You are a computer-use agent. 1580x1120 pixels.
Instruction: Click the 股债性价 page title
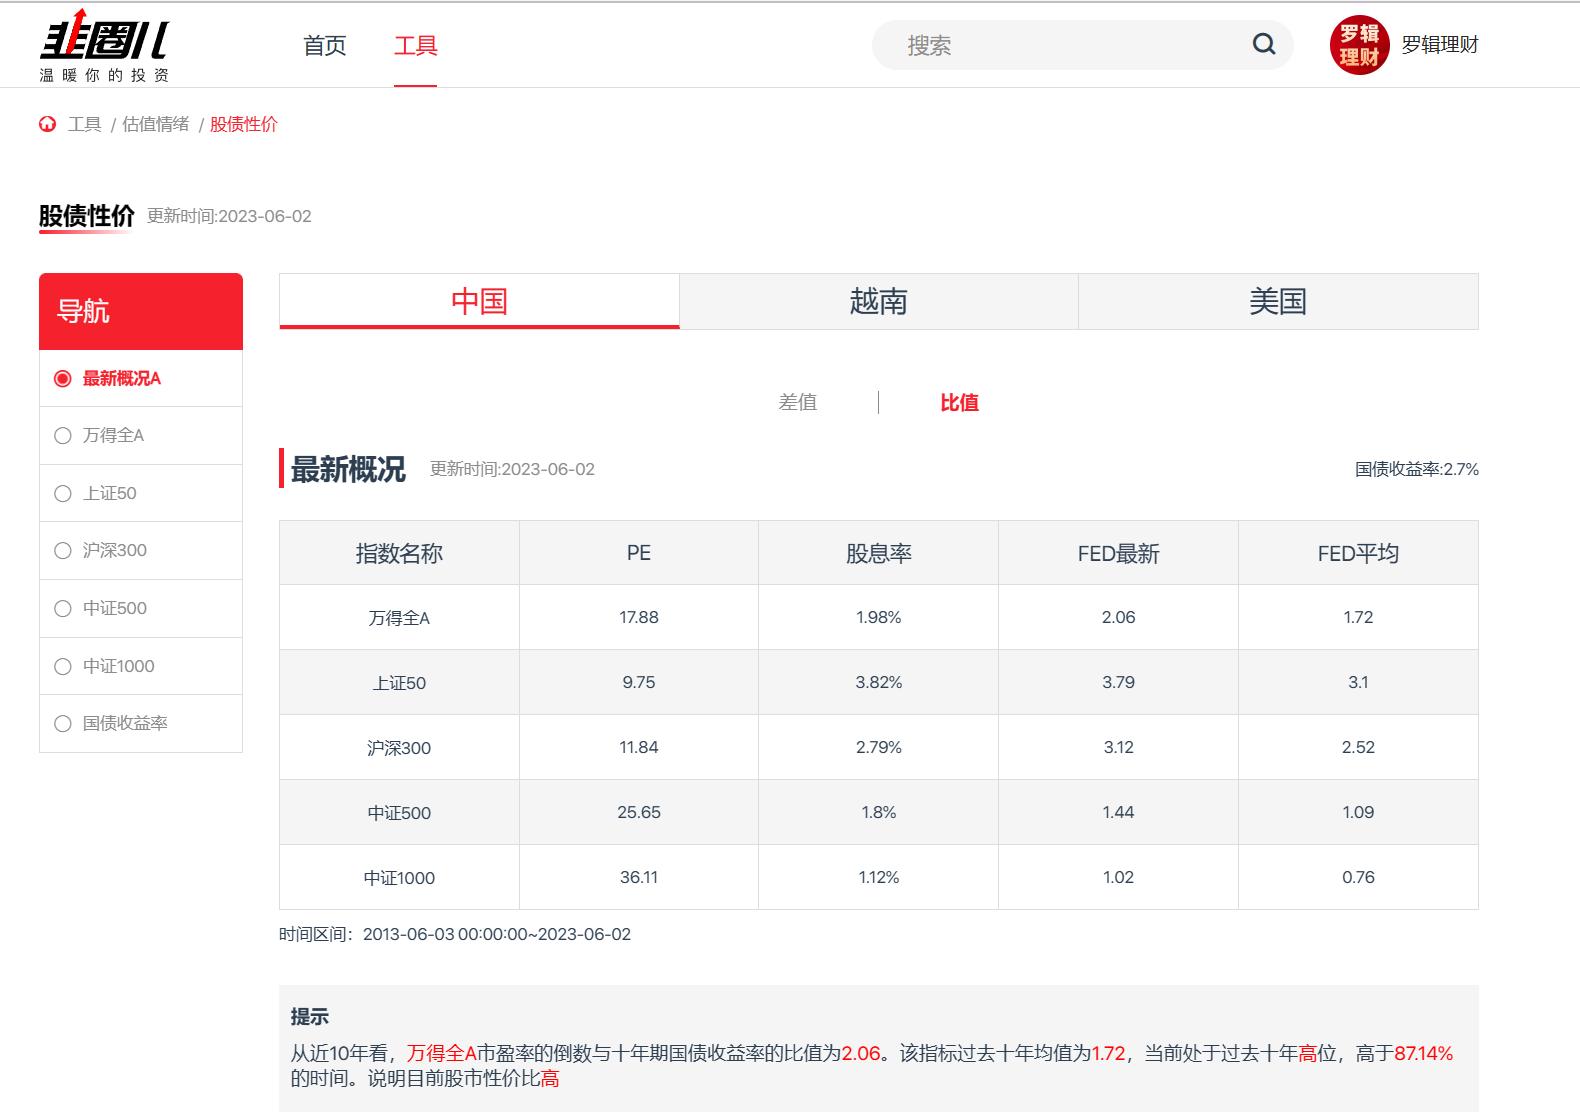[86, 216]
